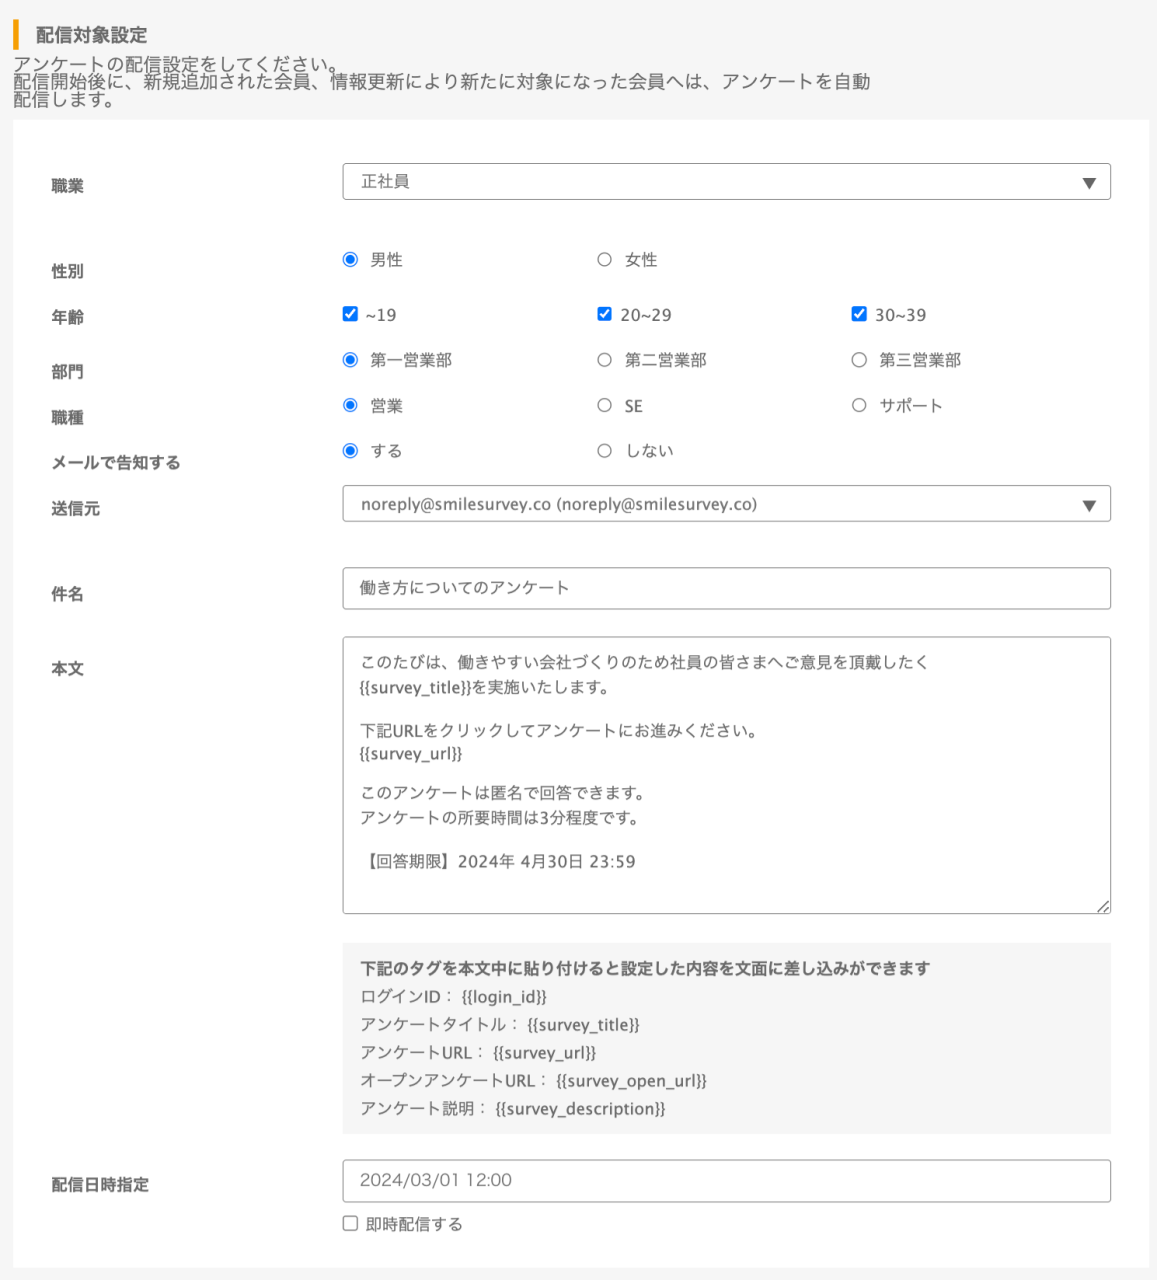
Task: Open the 職業 dropdown showing 正社員
Action: point(726,182)
